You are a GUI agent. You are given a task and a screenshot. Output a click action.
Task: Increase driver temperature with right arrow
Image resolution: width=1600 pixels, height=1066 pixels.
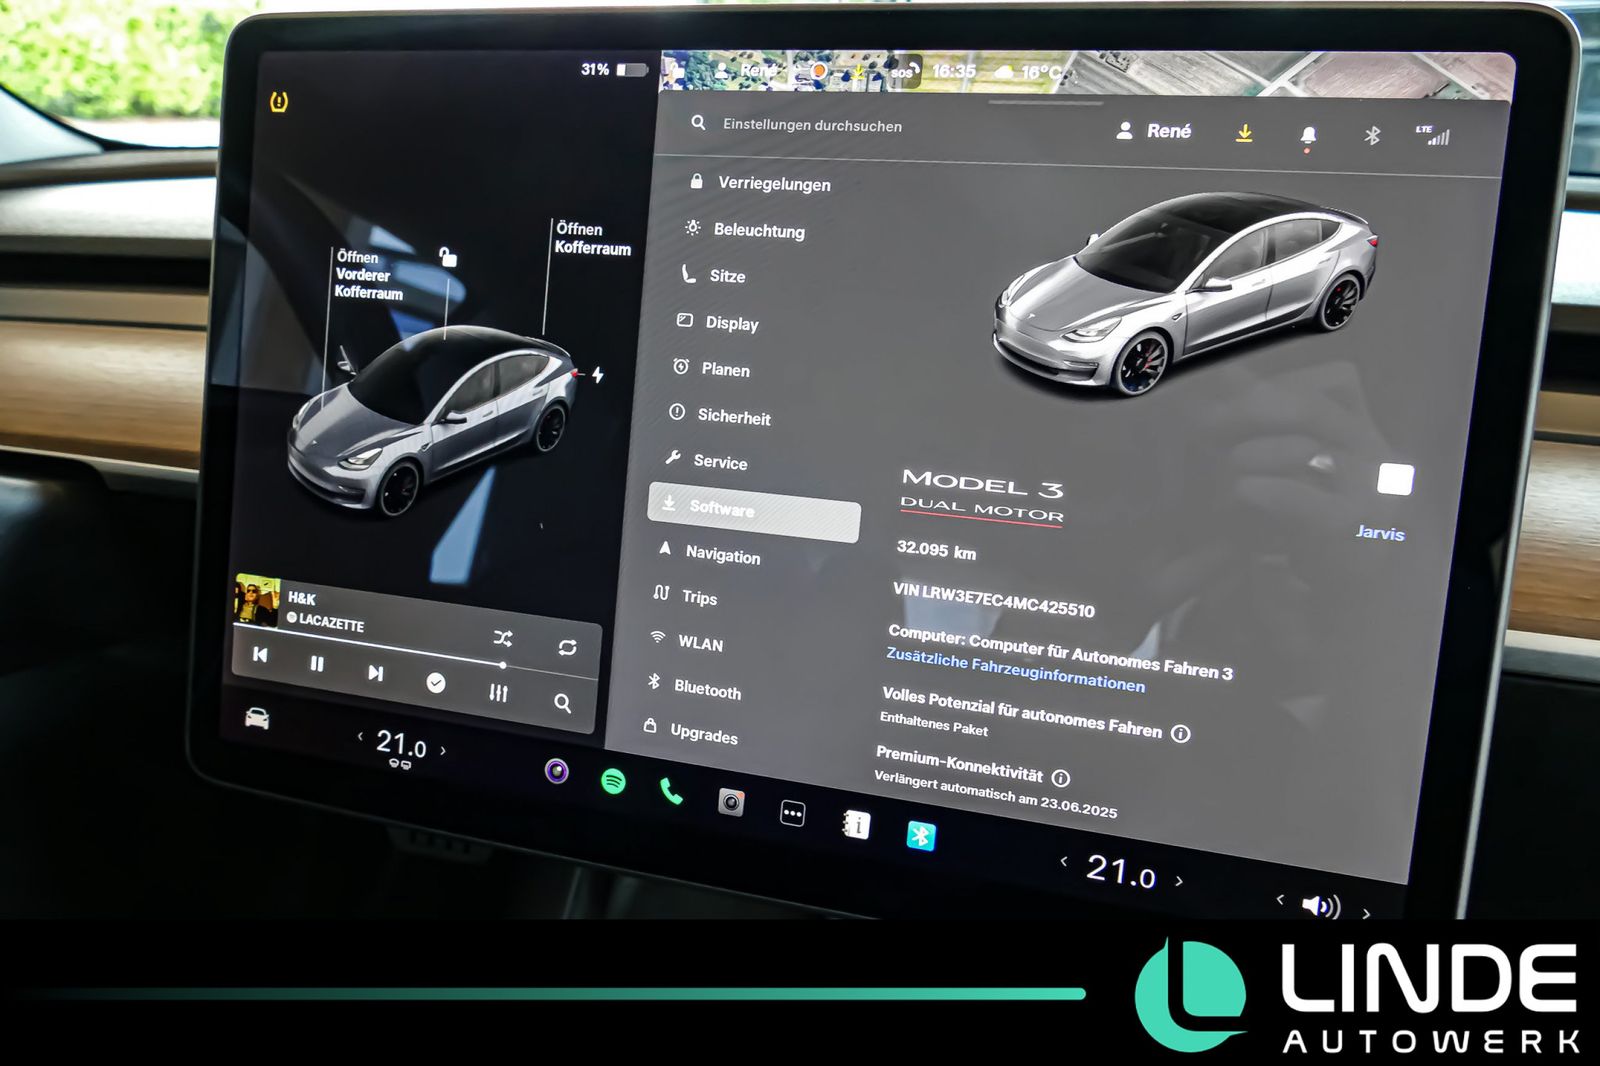(x=443, y=750)
